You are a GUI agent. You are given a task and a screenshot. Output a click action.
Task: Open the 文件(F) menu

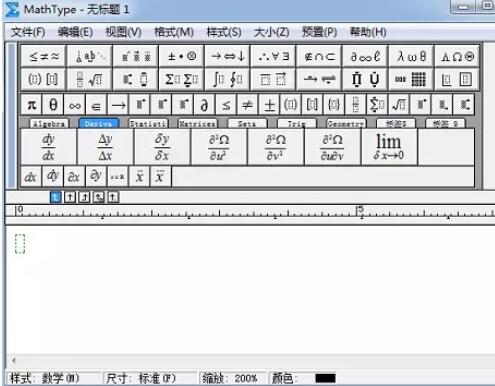click(x=28, y=32)
